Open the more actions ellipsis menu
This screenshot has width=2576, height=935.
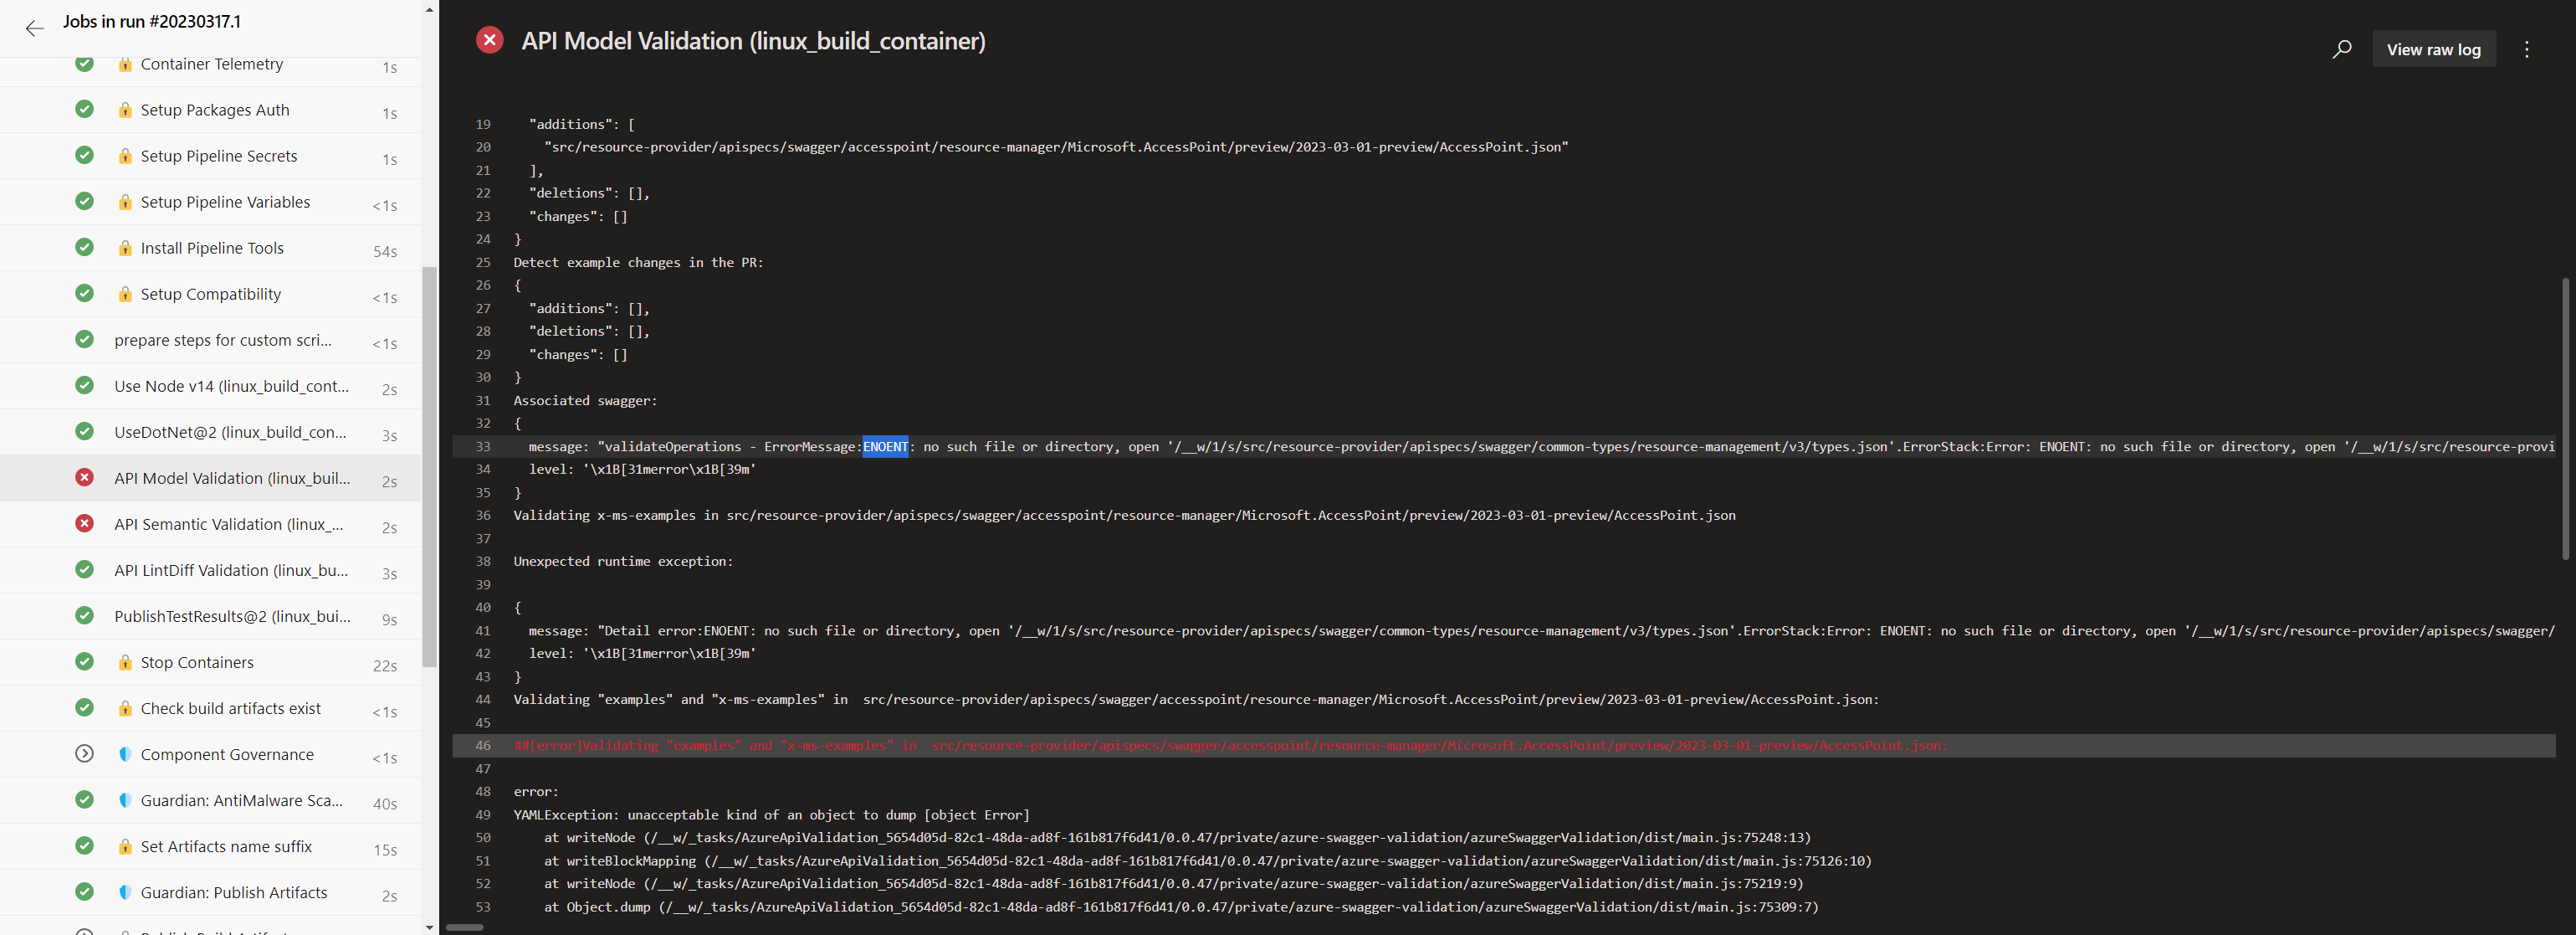(2527, 48)
